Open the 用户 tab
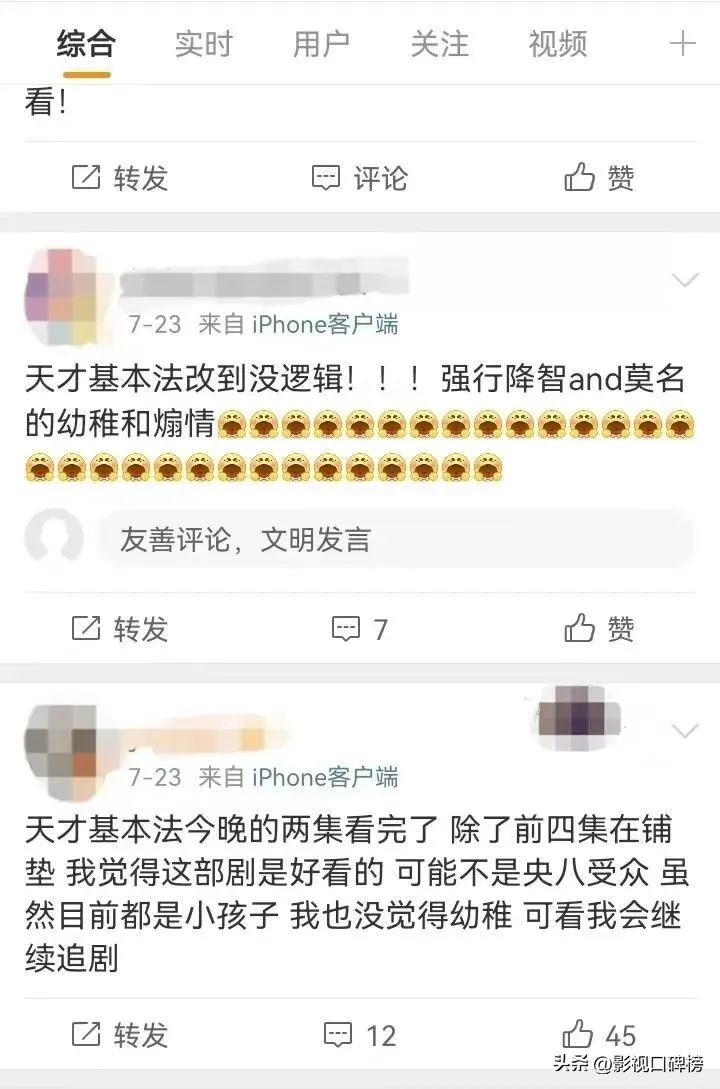Viewport: 720px width, 1089px height. point(321,44)
